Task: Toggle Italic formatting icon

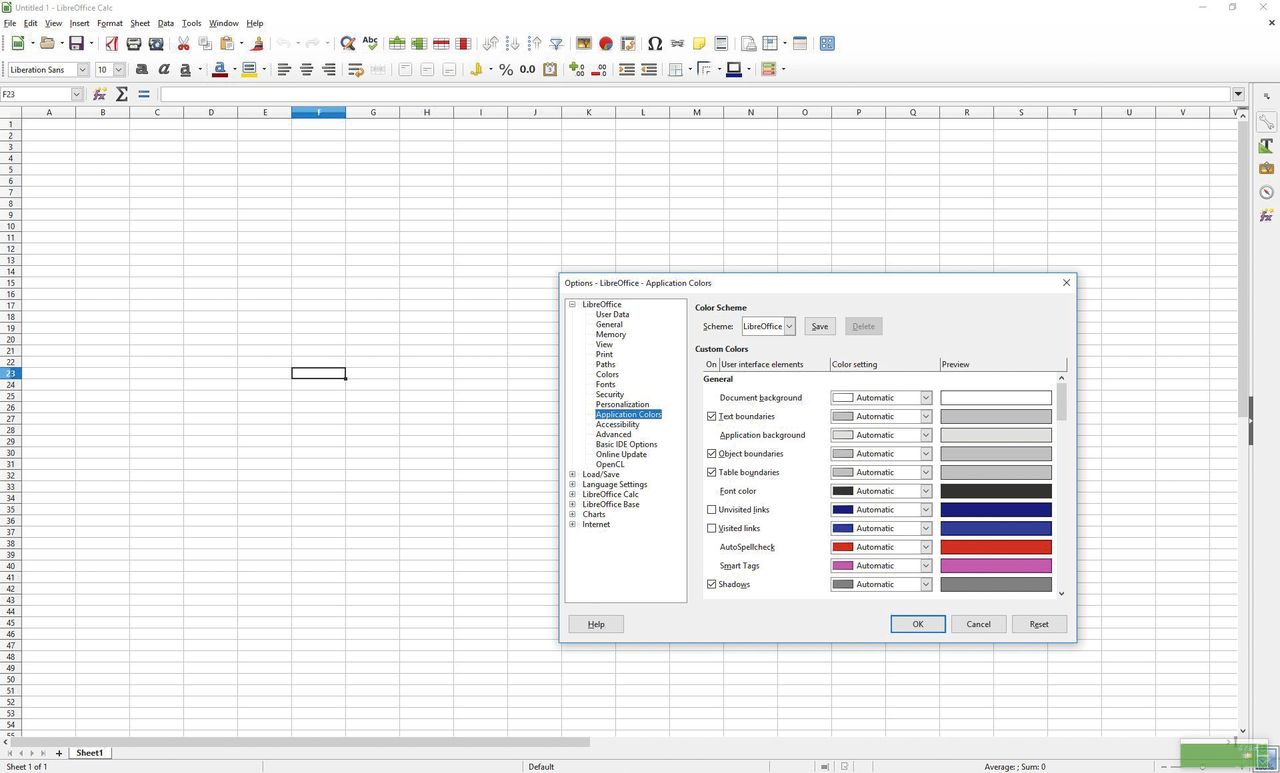Action: point(163,70)
